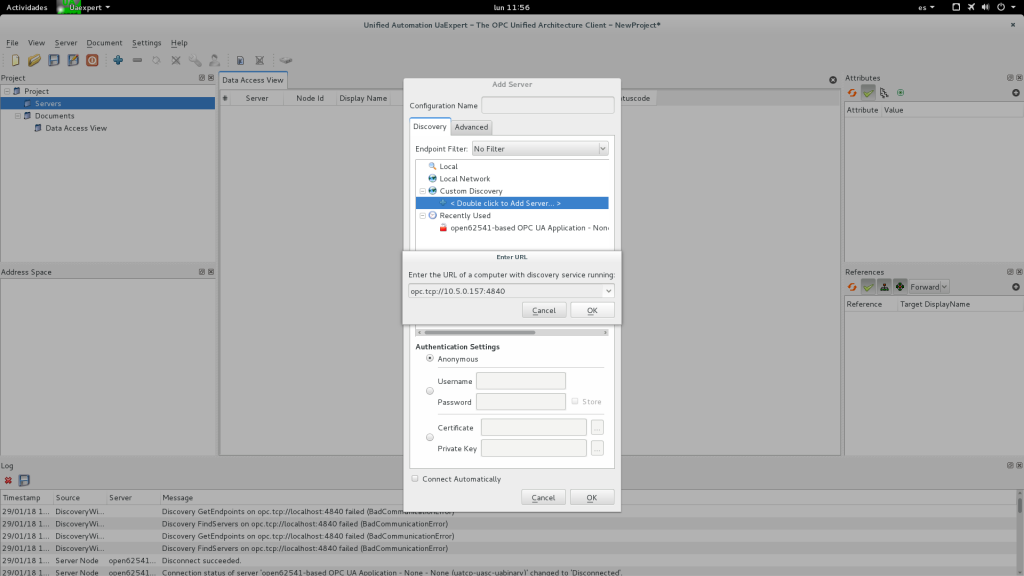
Task: Open the Help menu
Action: [x=179, y=42]
